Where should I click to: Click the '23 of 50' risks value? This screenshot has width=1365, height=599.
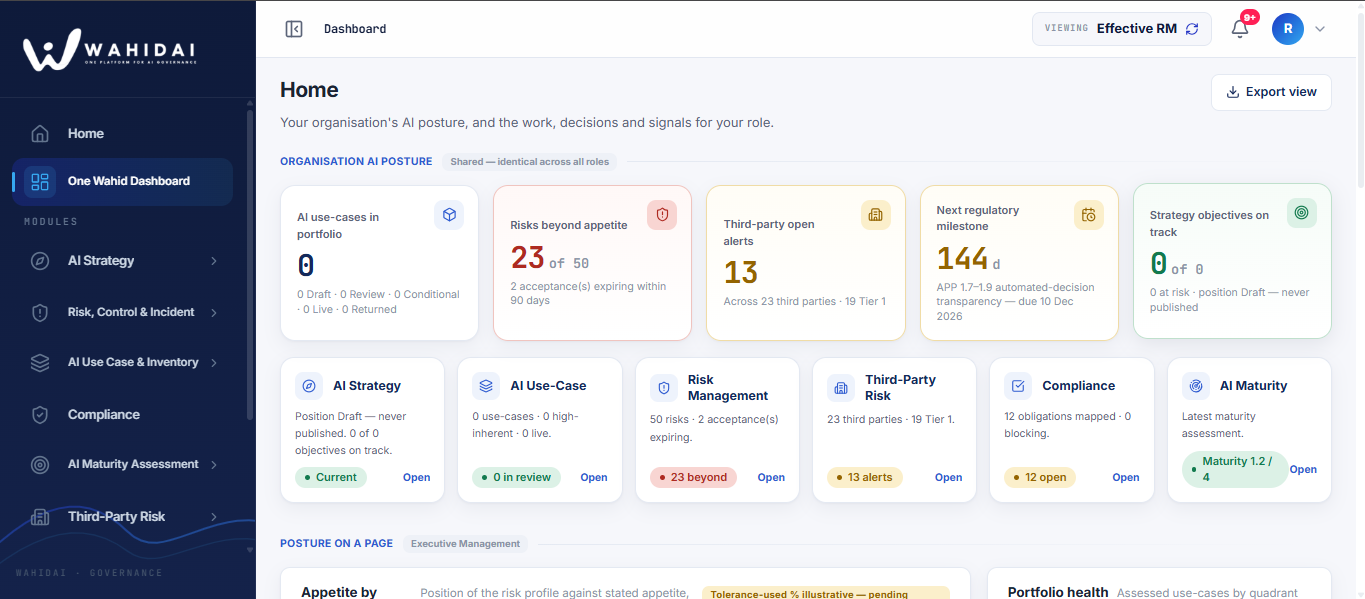[550, 259]
